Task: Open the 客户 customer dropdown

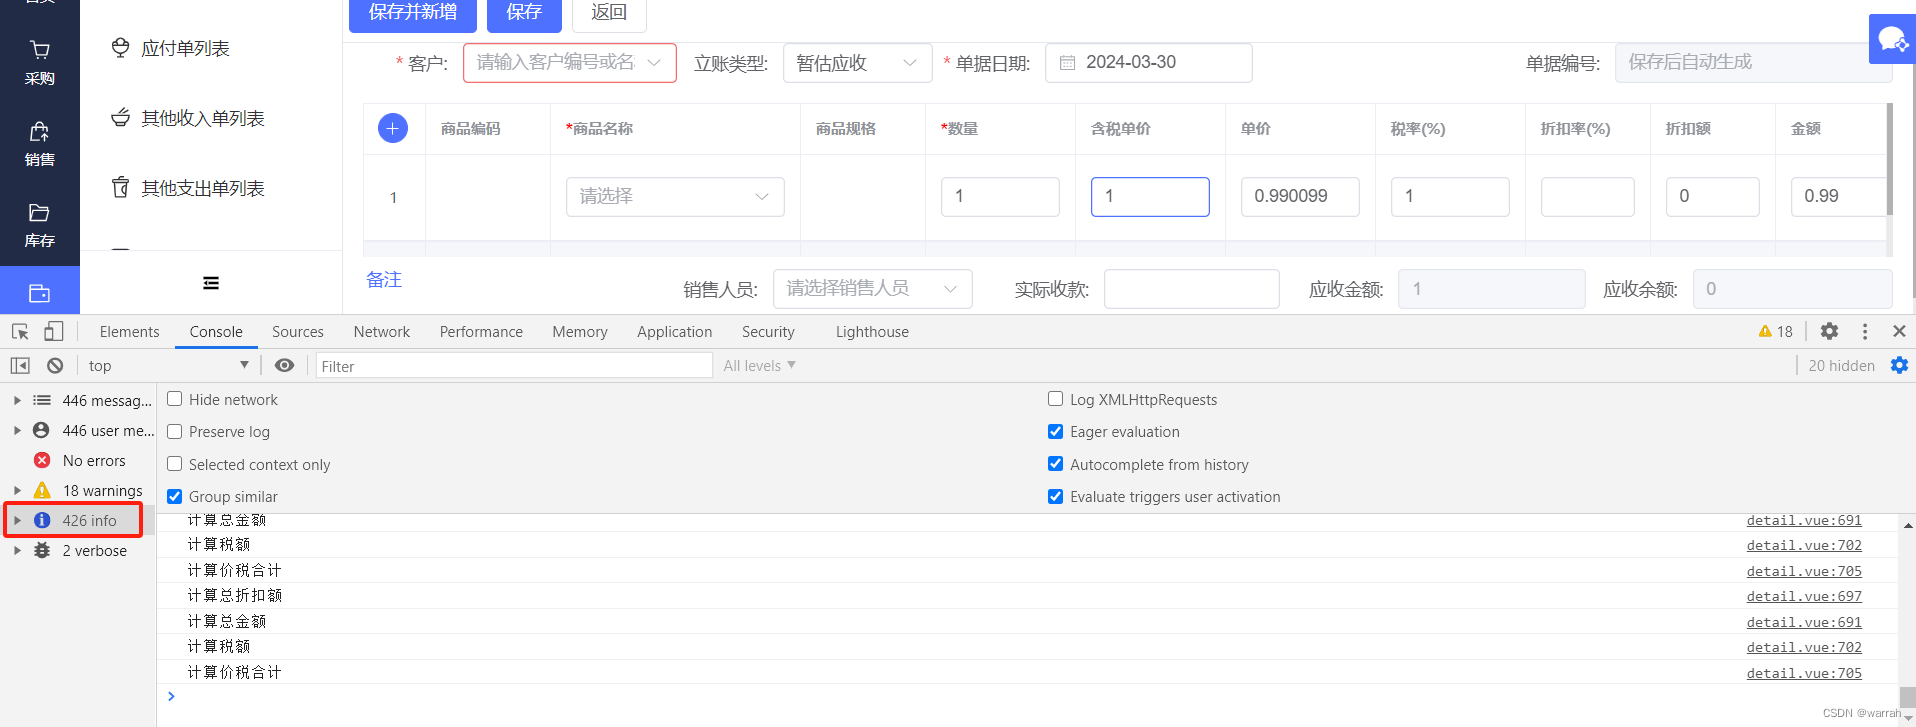Action: click(x=570, y=62)
